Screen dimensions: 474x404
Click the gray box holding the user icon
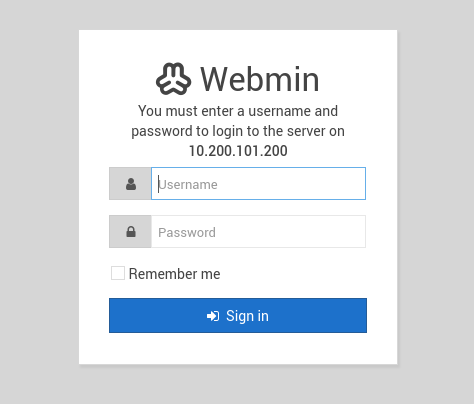[x=130, y=184]
